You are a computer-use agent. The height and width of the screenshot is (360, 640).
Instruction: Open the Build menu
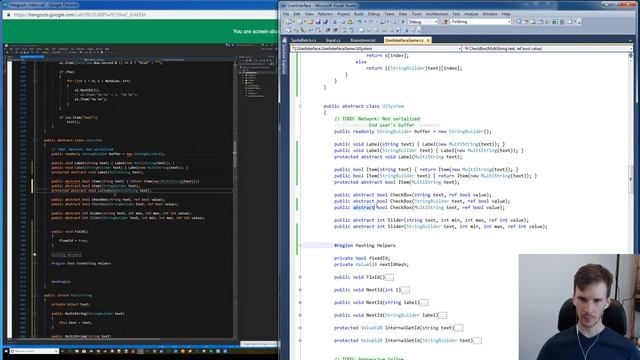coord(359,14)
